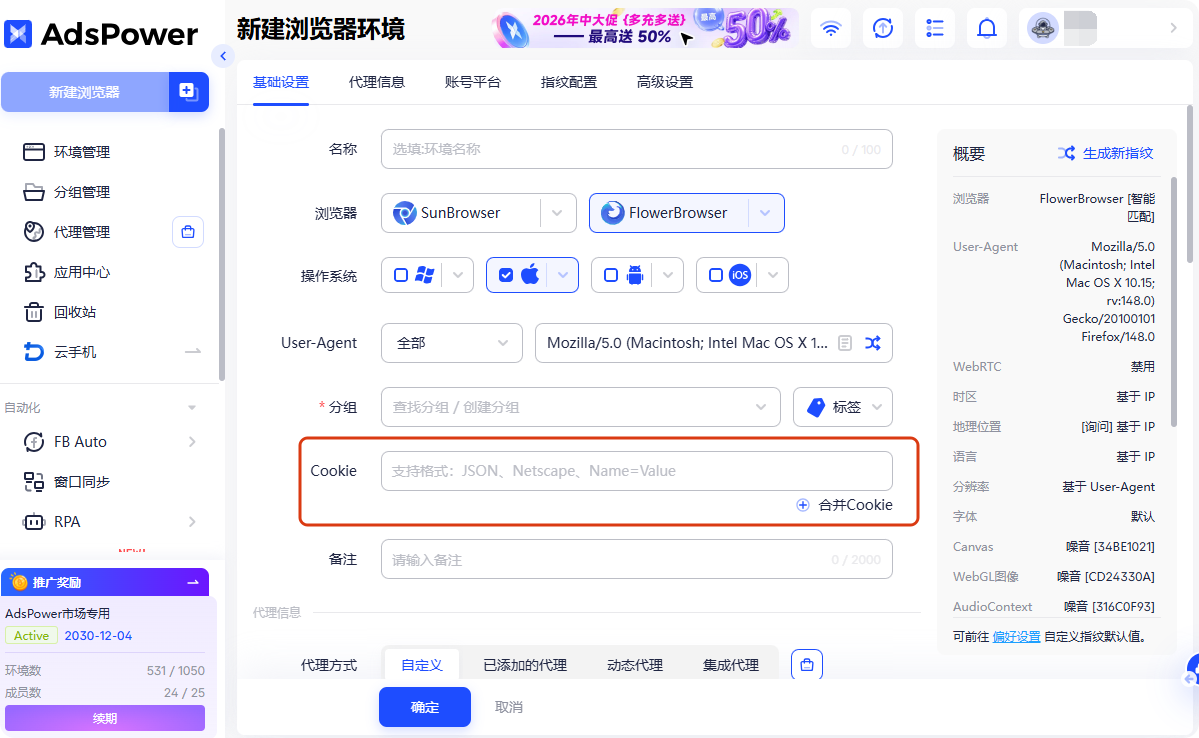Open the Windows version dropdown
The image size is (1199, 738).
coord(458,275)
